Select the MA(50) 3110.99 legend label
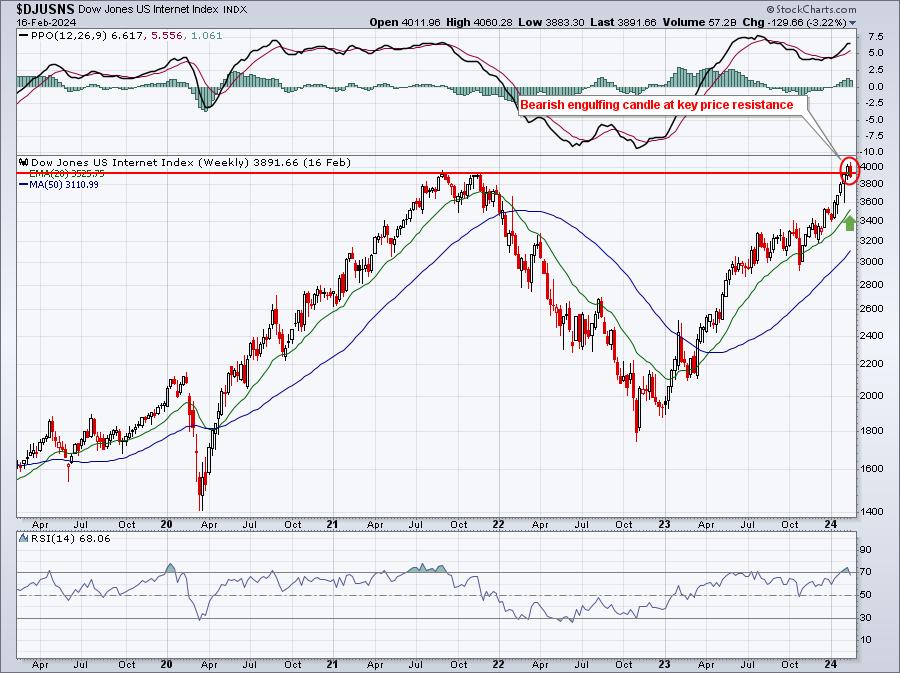The width and height of the screenshot is (900, 673). [64, 184]
